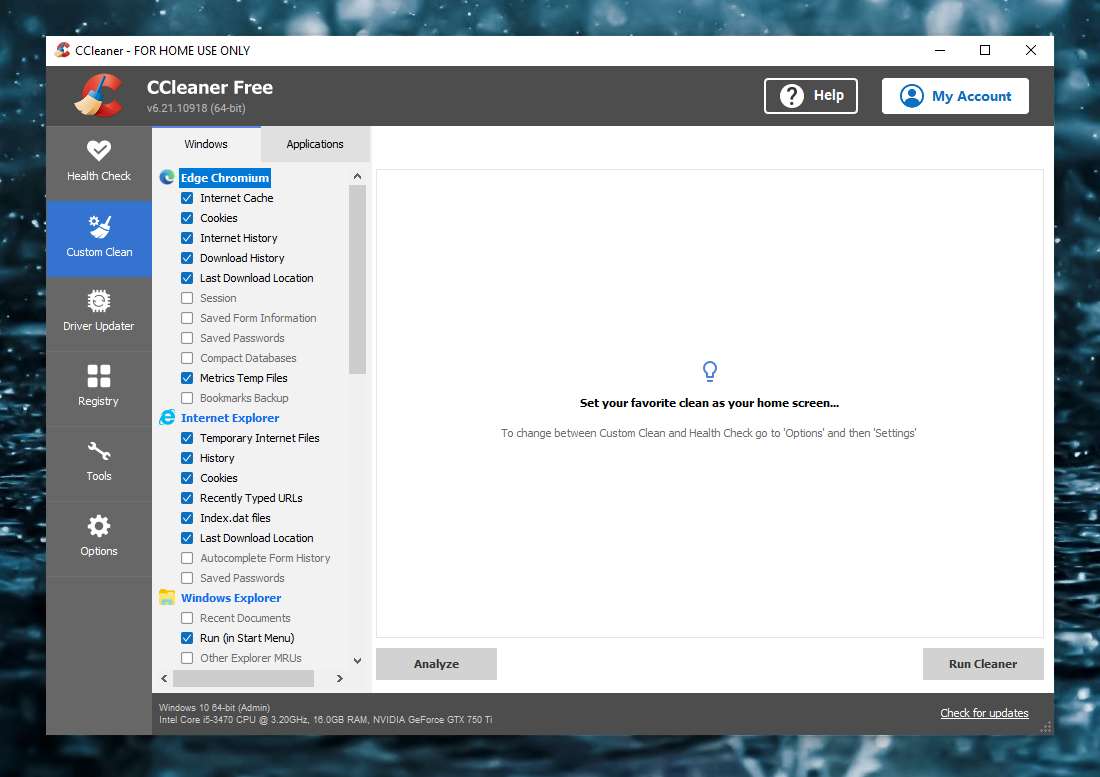Enable Other Explorer MRUs checkbox
The width and height of the screenshot is (1100, 777).
point(187,658)
